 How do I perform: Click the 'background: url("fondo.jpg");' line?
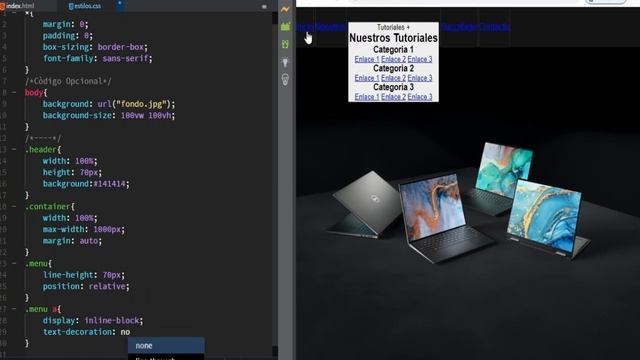pos(109,104)
